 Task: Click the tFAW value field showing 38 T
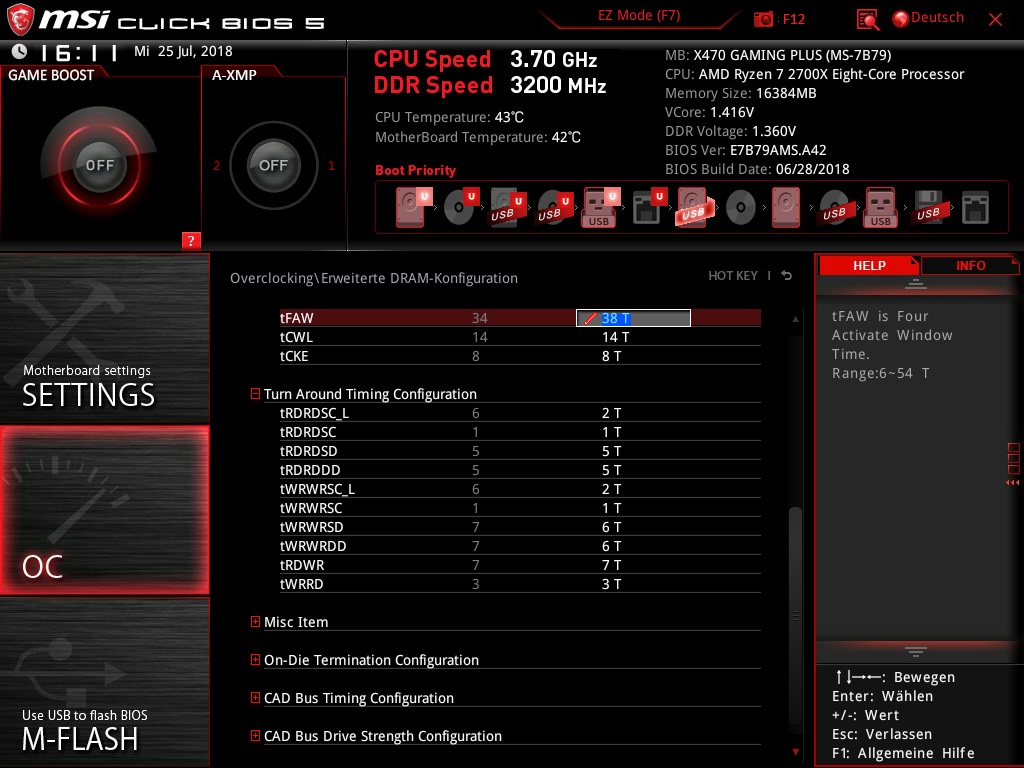[x=633, y=318]
